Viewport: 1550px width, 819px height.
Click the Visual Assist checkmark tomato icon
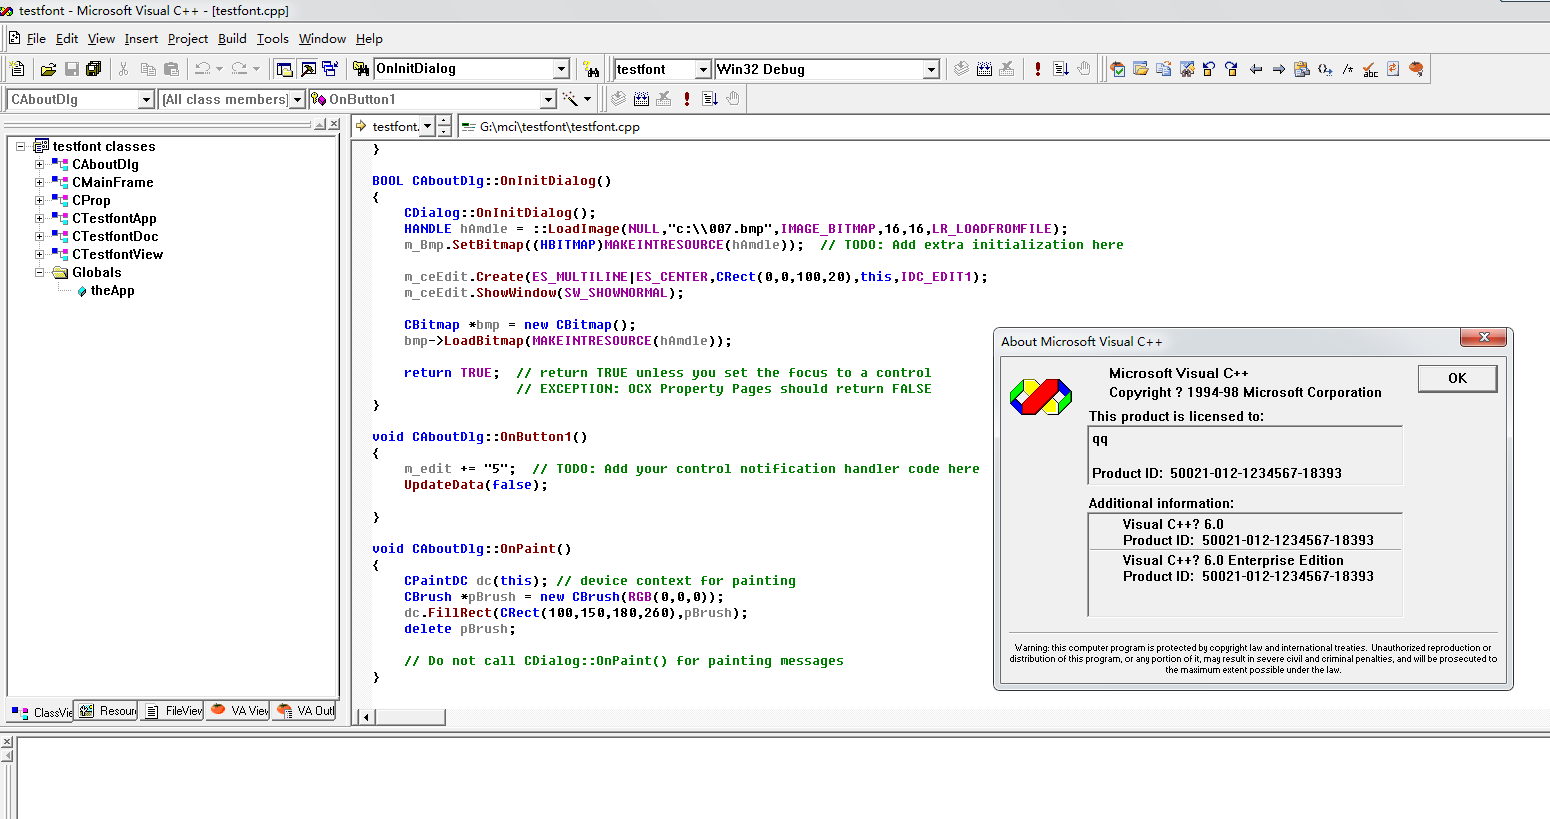pos(1118,69)
